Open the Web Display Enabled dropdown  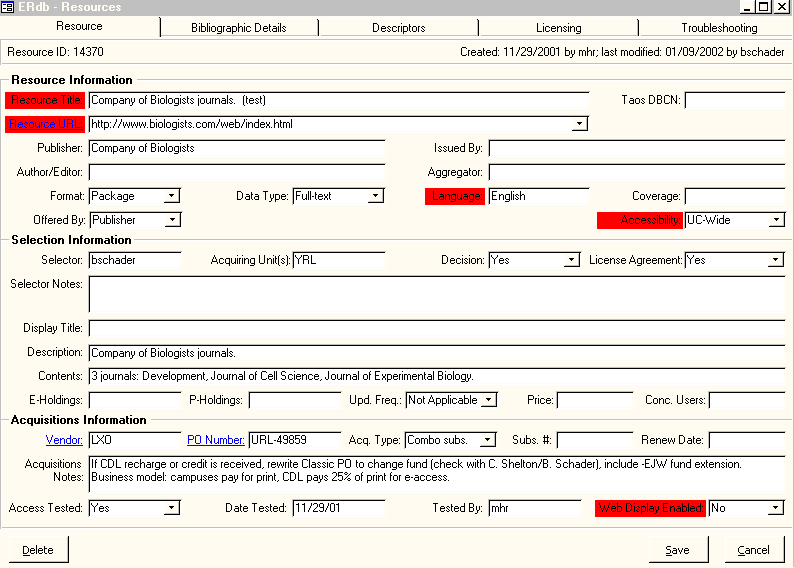pyautogui.click(x=775, y=508)
